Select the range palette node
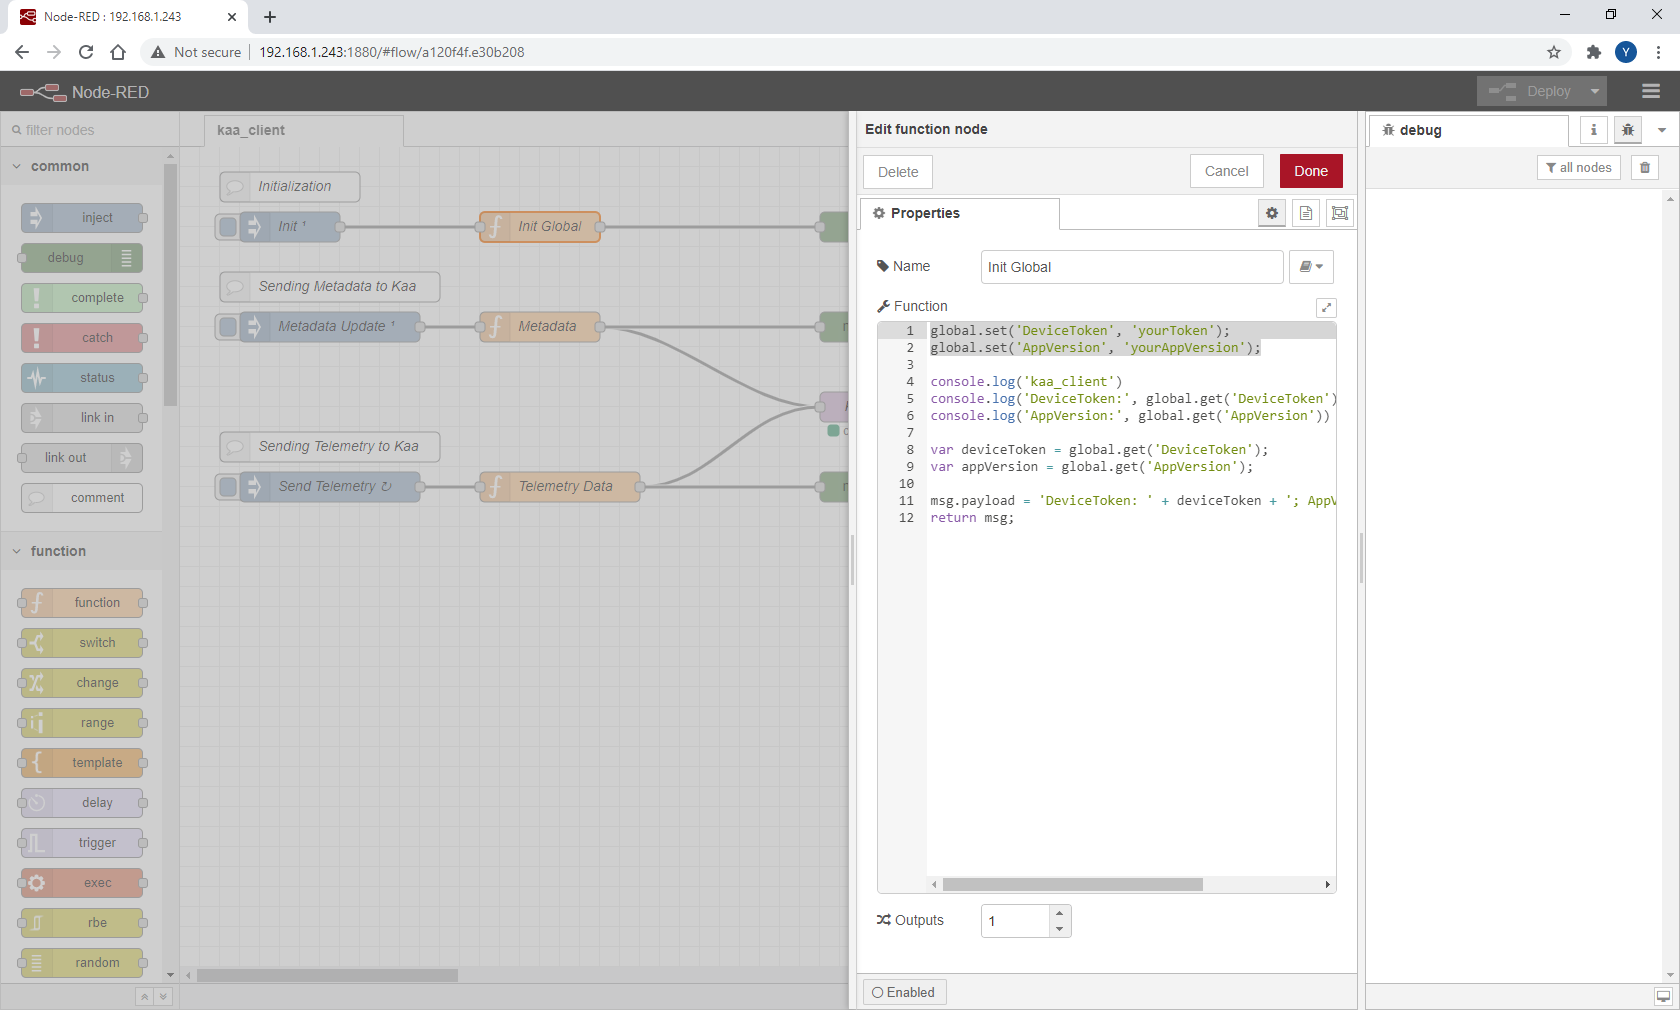1680x1010 pixels. click(82, 723)
